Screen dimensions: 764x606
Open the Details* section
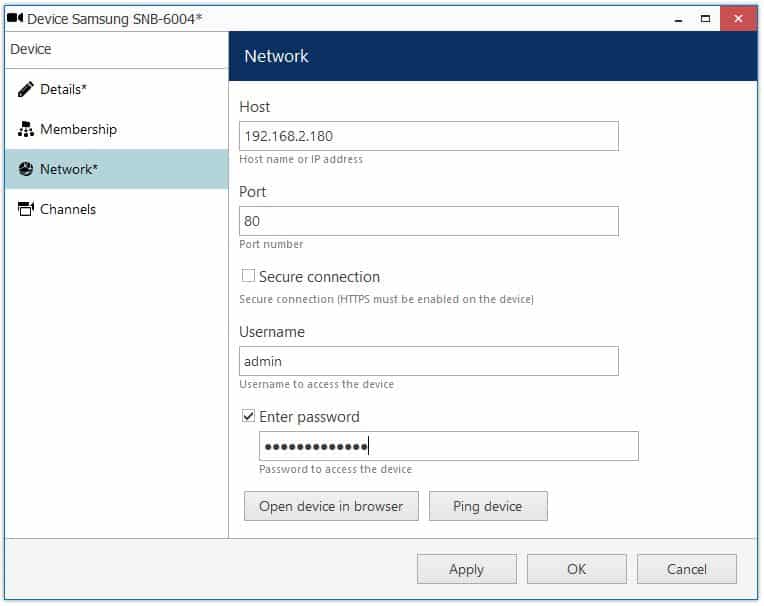63,89
